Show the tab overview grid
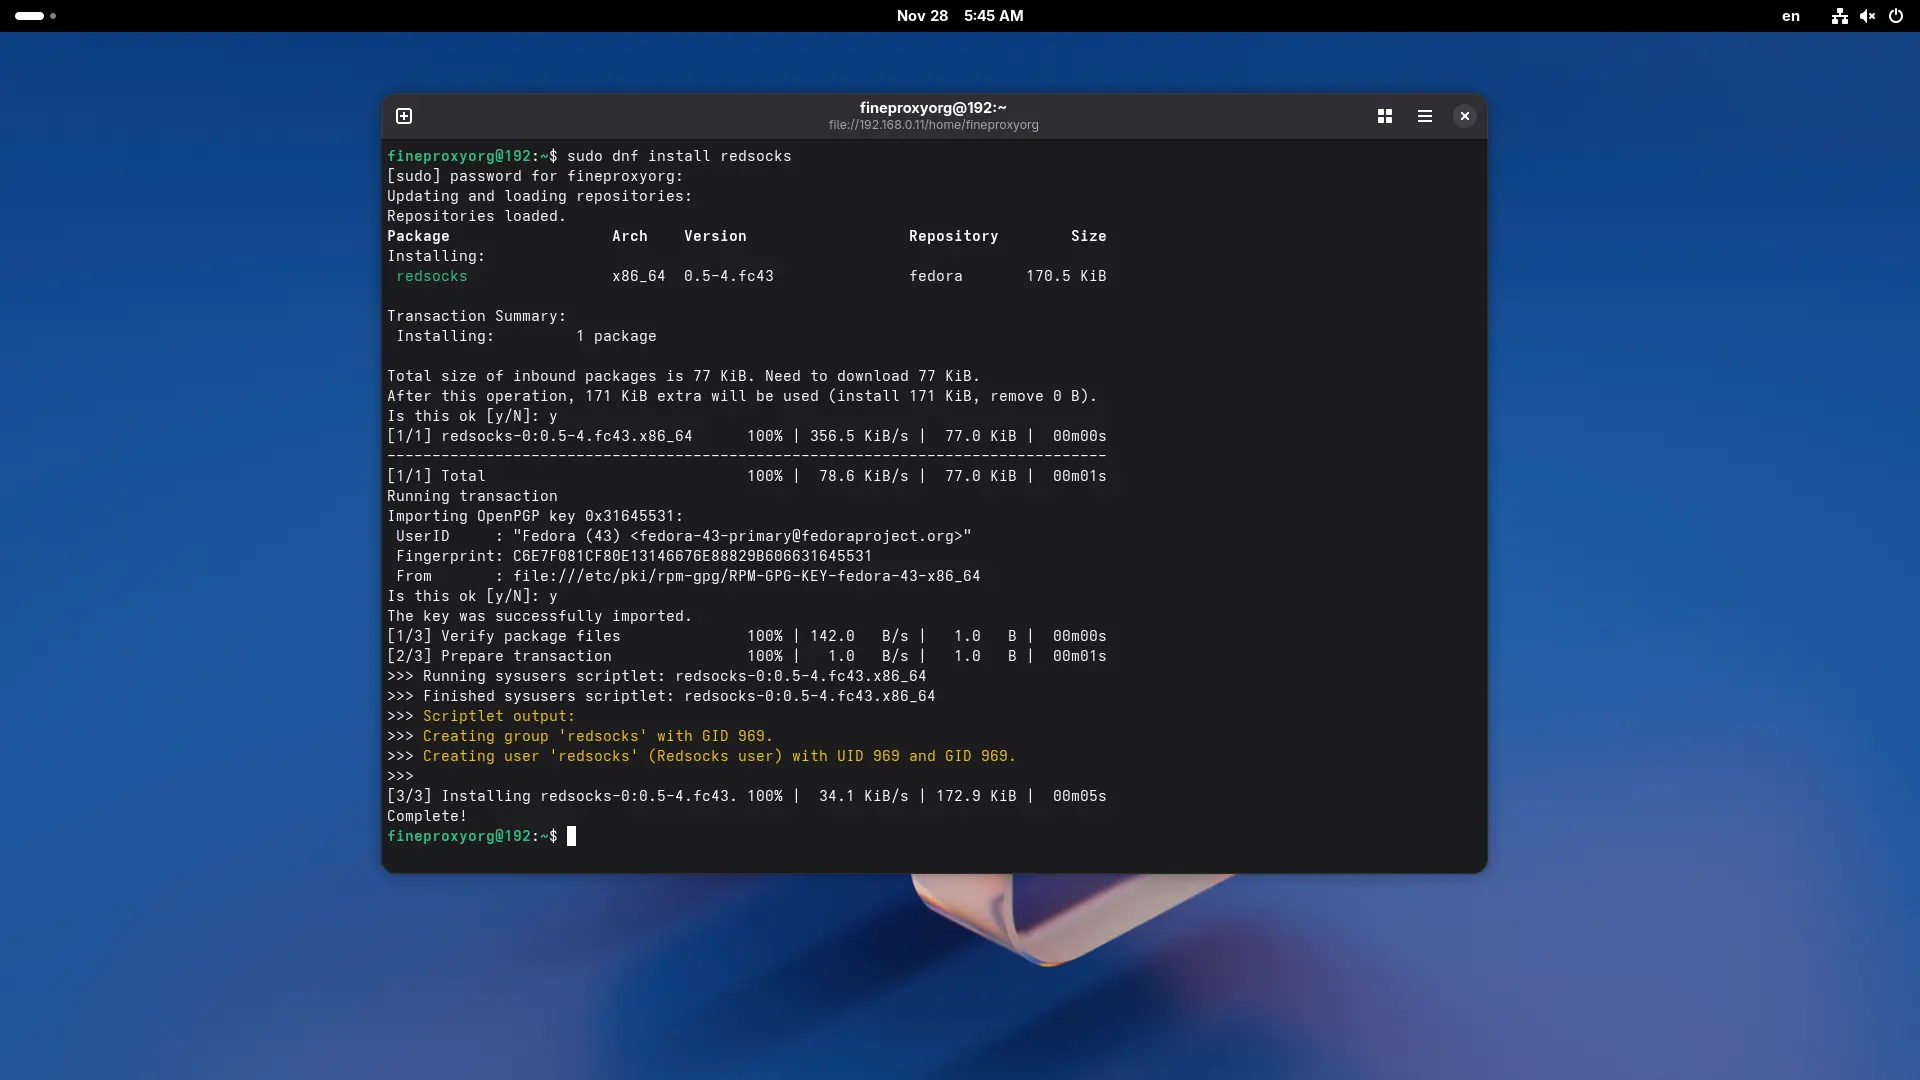 pos(1385,116)
